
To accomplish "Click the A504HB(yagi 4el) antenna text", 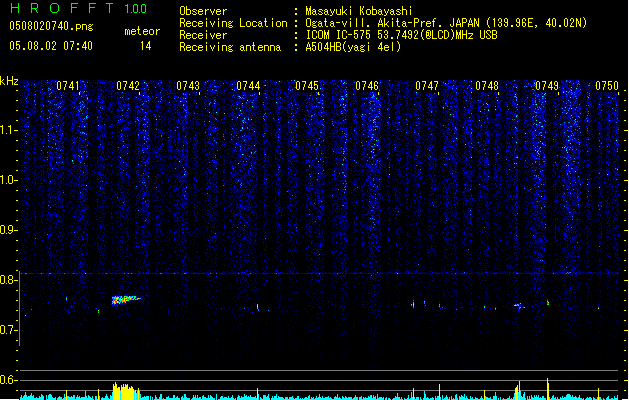I will tap(353, 47).
